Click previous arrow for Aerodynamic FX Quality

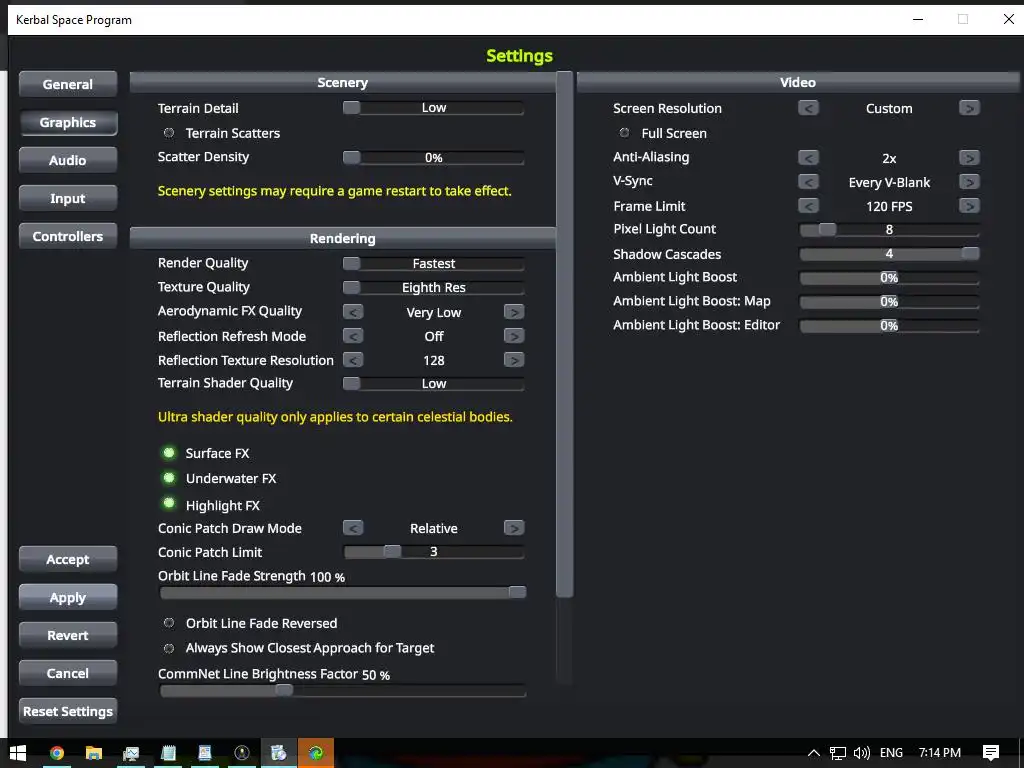[353, 312]
